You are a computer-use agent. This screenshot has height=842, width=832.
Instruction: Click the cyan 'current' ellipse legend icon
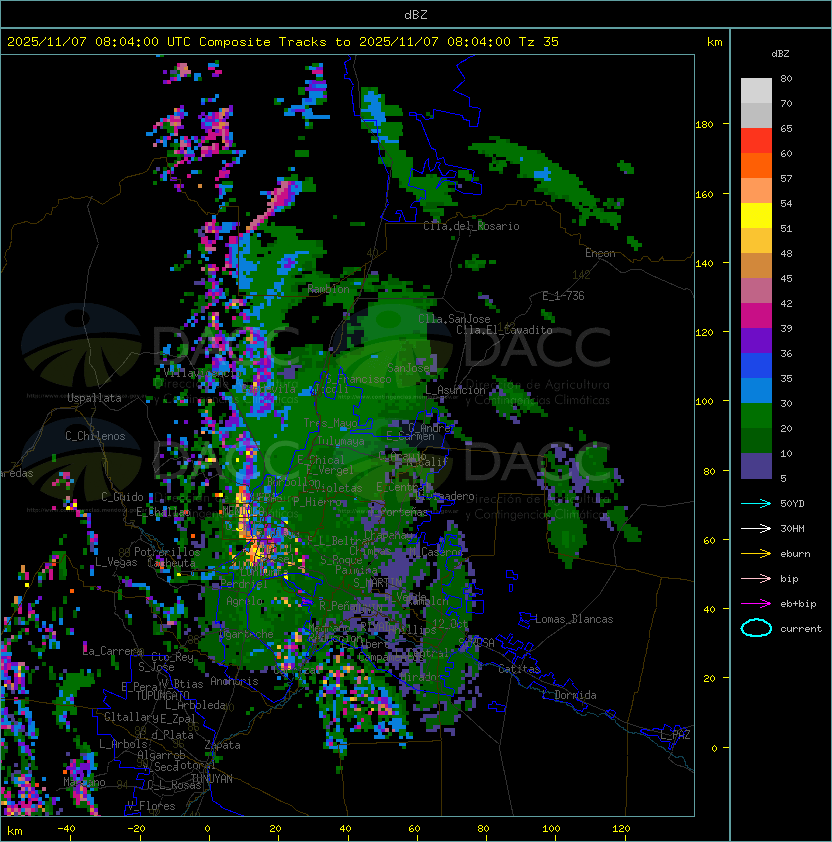[x=756, y=628]
